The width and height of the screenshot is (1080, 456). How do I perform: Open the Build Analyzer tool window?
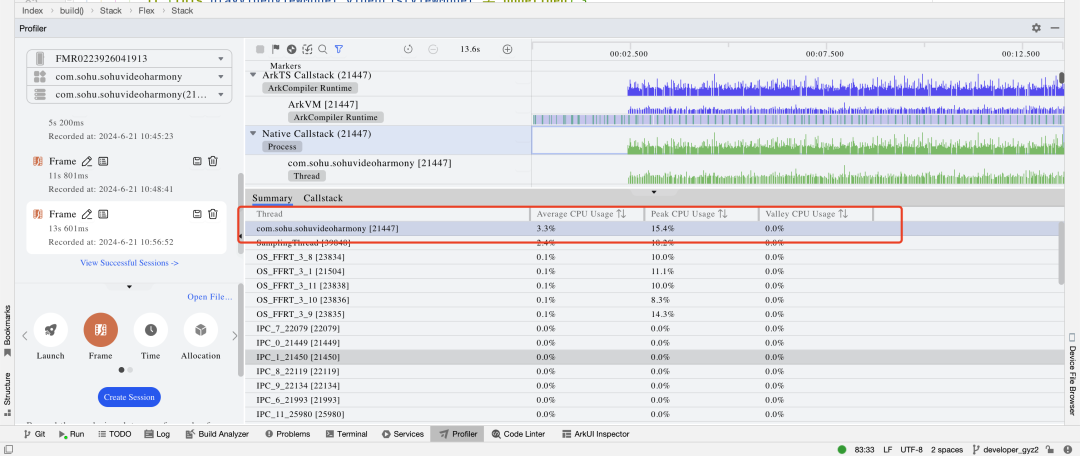click(217, 434)
